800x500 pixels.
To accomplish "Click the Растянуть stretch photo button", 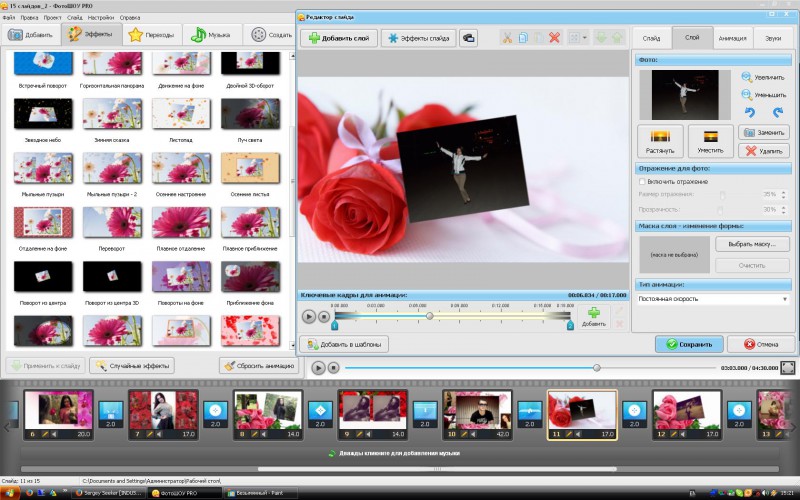I will 660,141.
